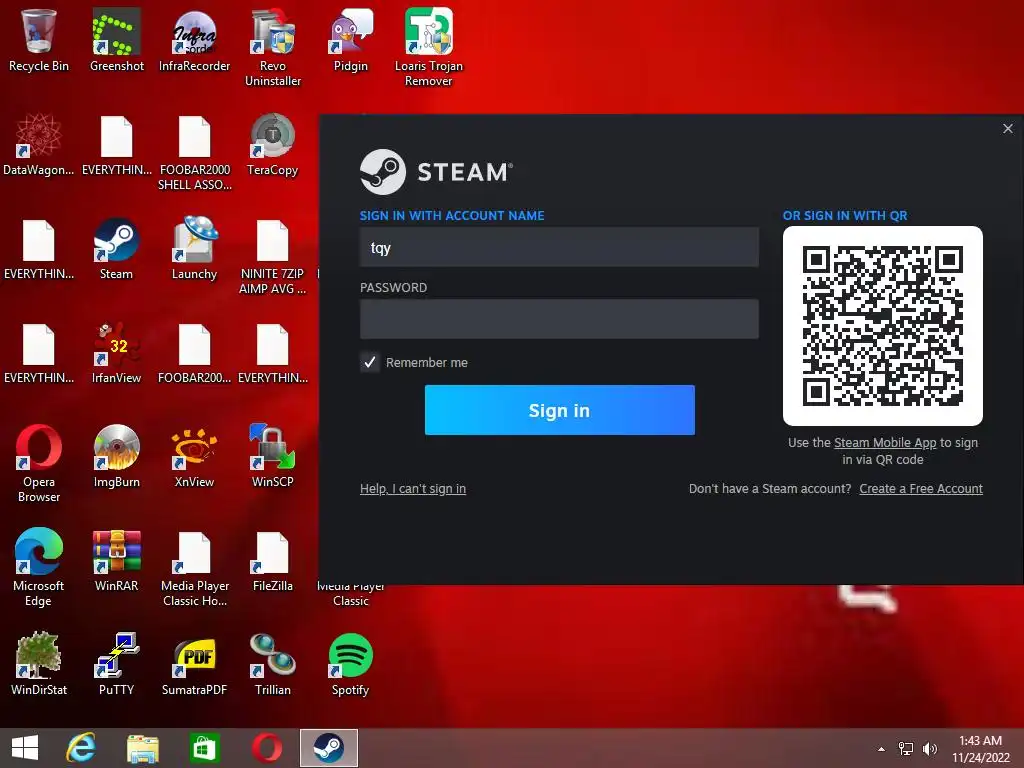Image resolution: width=1024 pixels, height=768 pixels.
Task: Close the Steam sign-in window
Action: pyautogui.click(x=1008, y=129)
